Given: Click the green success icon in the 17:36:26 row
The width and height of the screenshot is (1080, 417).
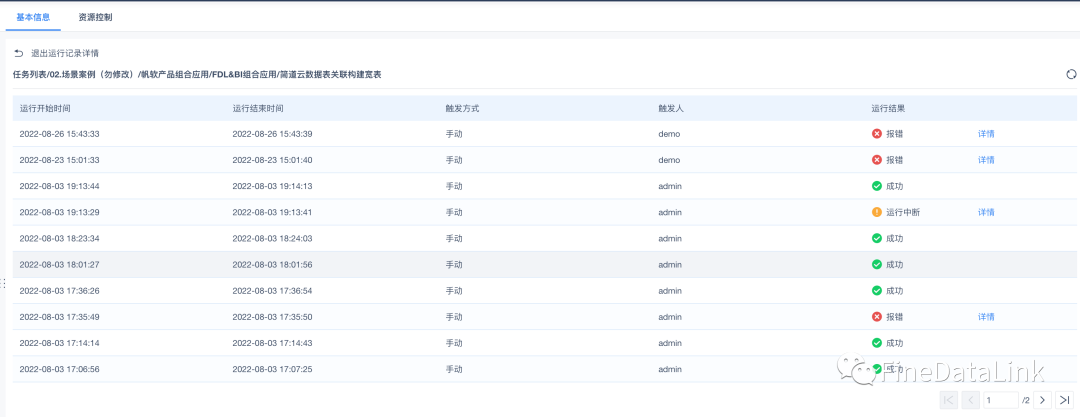Looking at the screenshot, I should (x=877, y=291).
